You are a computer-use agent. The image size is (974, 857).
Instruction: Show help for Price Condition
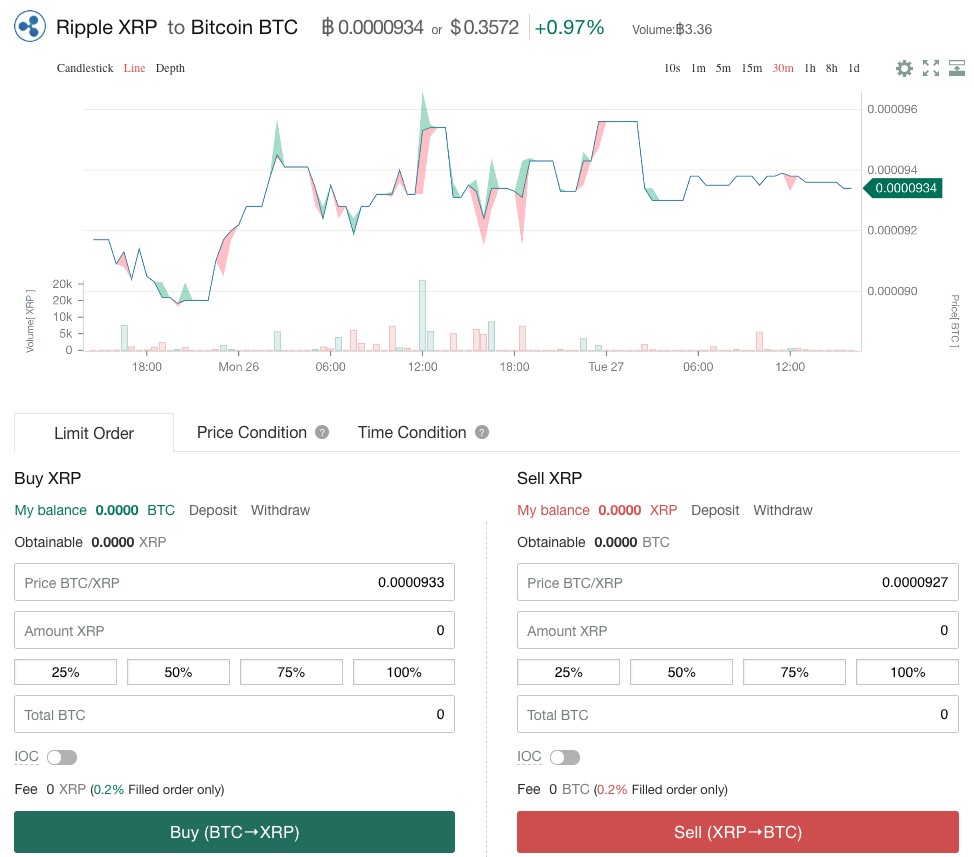[x=322, y=432]
